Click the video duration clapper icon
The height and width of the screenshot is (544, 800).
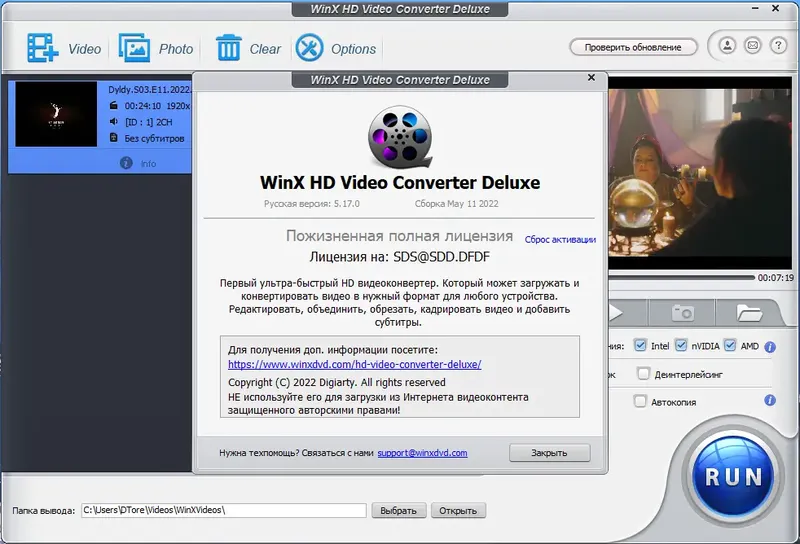[x=114, y=106]
